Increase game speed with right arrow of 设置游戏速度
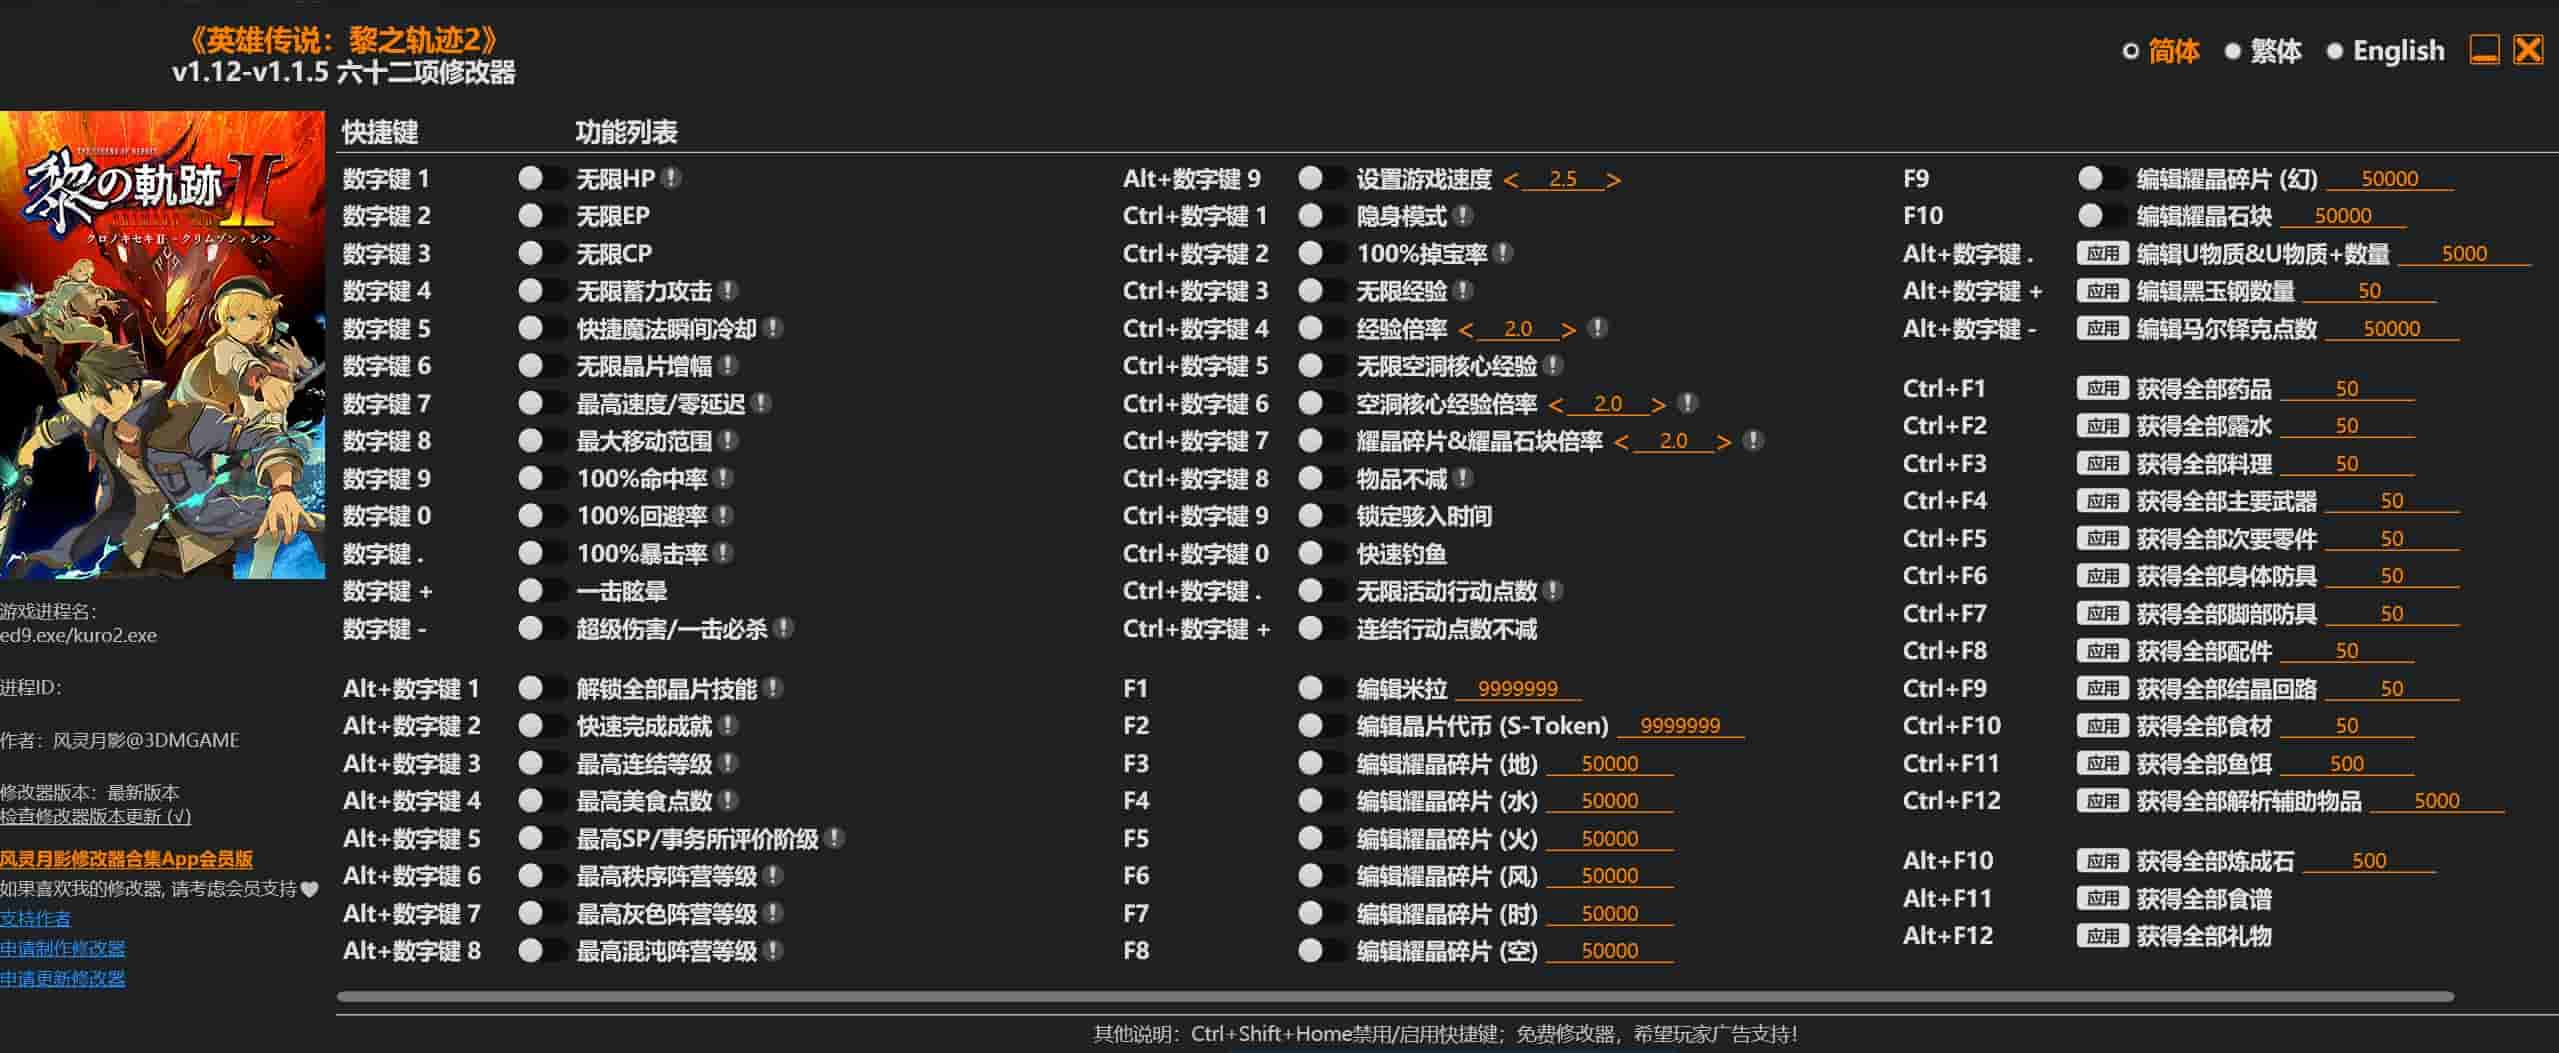Viewport: 2559px width, 1053px height. click(1613, 180)
